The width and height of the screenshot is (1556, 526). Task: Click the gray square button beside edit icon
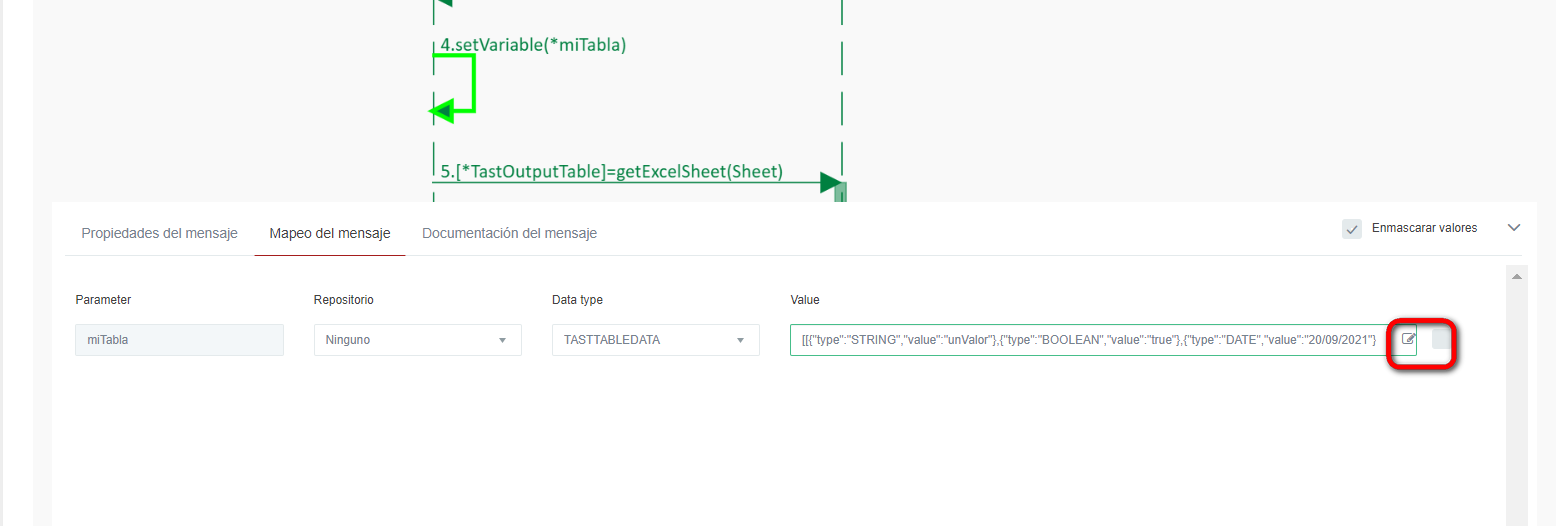point(1441,339)
